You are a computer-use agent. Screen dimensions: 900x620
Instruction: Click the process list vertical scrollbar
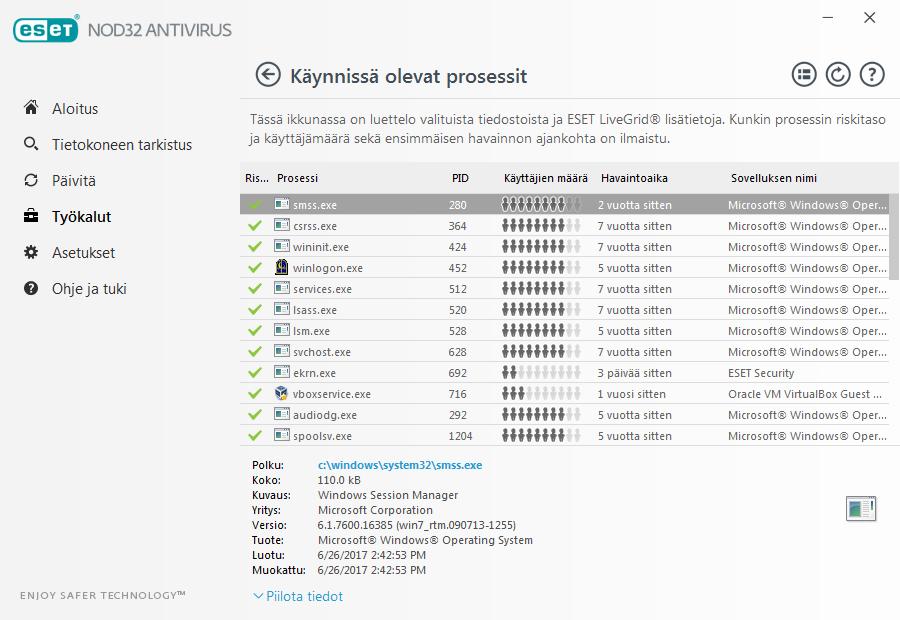894,237
